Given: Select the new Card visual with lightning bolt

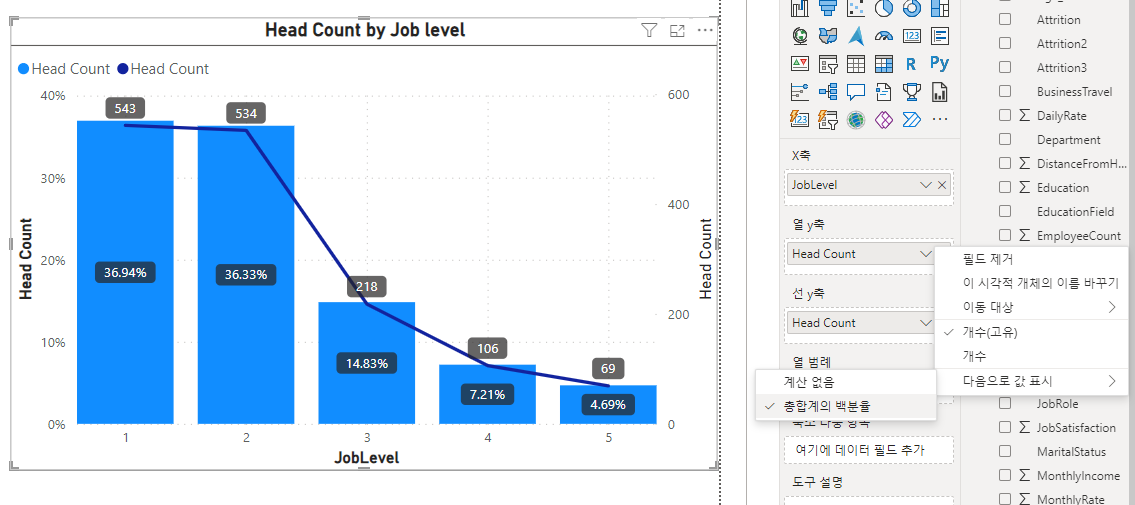Looking at the screenshot, I should pyautogui.click(x=800, y=119).
